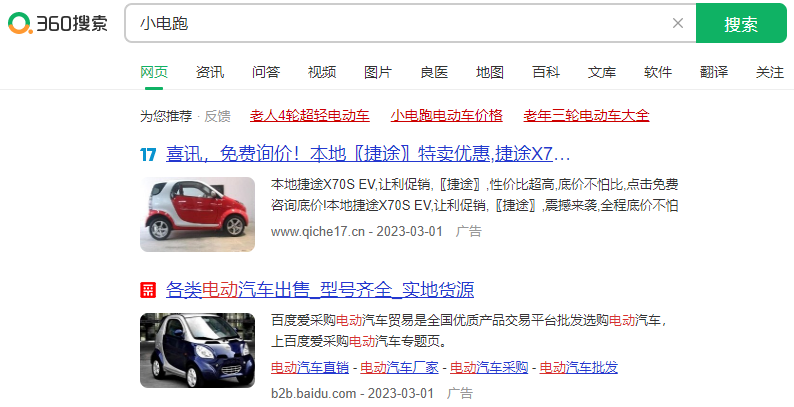The height and width of the screenshot is (407, 794).
Task: Click the blue car thumbnail
Action: coord(197,350)
